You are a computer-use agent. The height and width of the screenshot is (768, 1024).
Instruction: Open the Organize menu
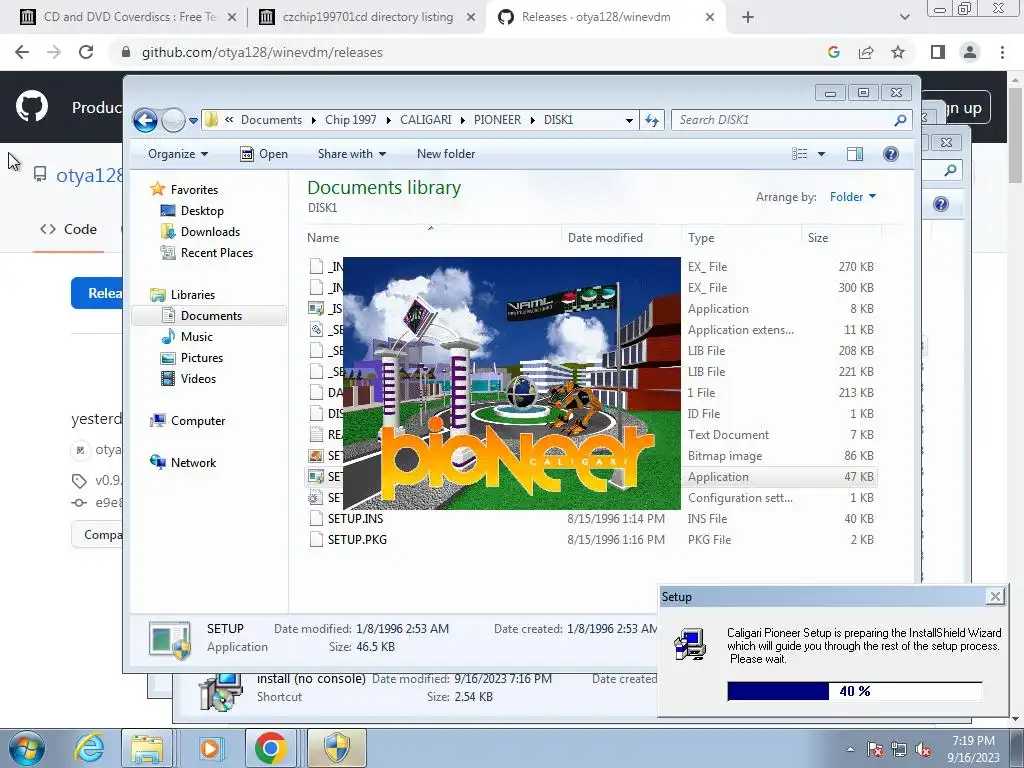click(178, 154)
